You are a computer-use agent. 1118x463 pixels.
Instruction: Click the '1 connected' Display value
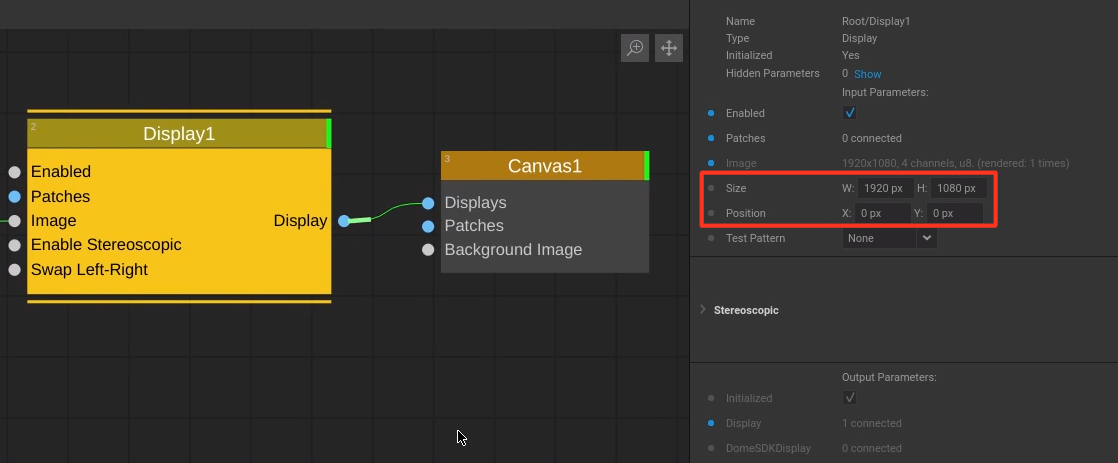pyautogui.click(x=872, y=423)
